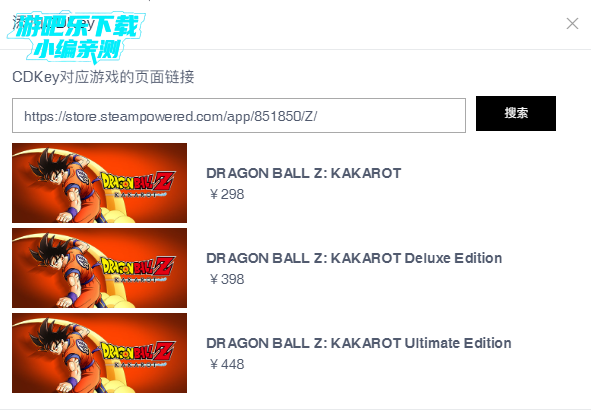Click the Dragon Ball Z logo in the Ultimate thumbnail
Image resolution: width=591 pixels, height=414 pixels.
pyautogui.click(x=138, y=354)
